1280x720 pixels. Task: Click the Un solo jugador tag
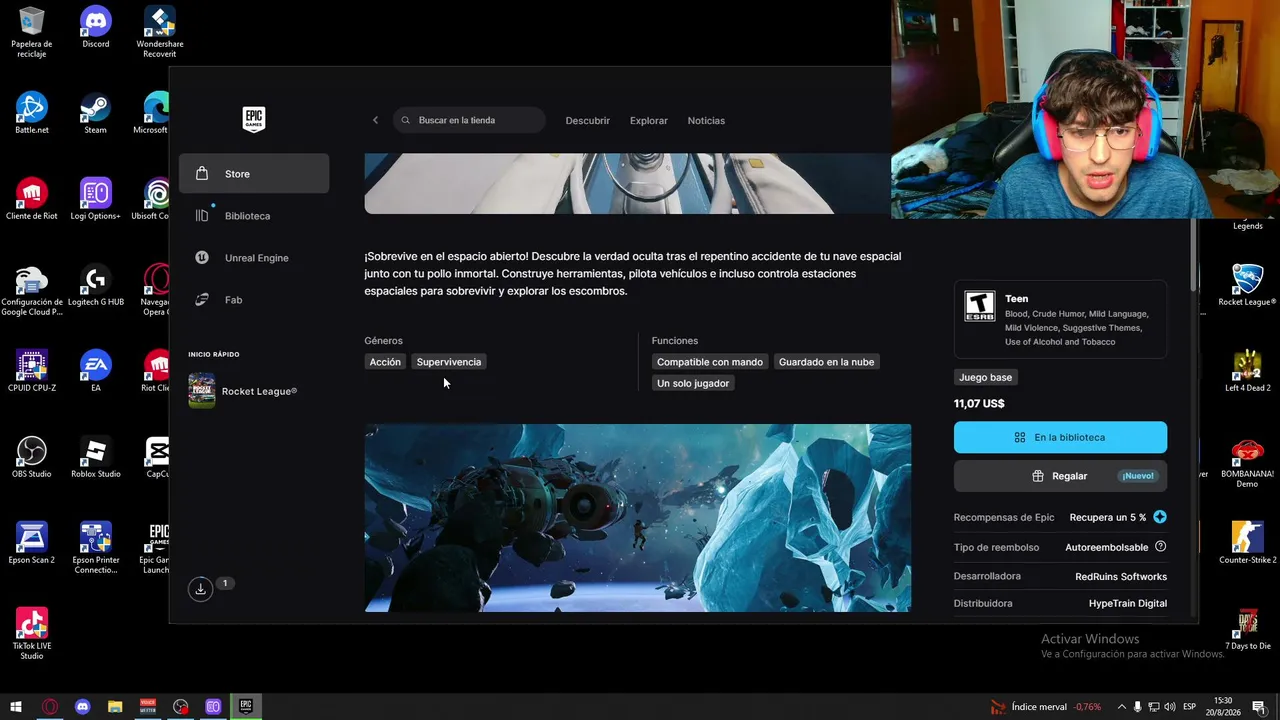coord(693,383)
